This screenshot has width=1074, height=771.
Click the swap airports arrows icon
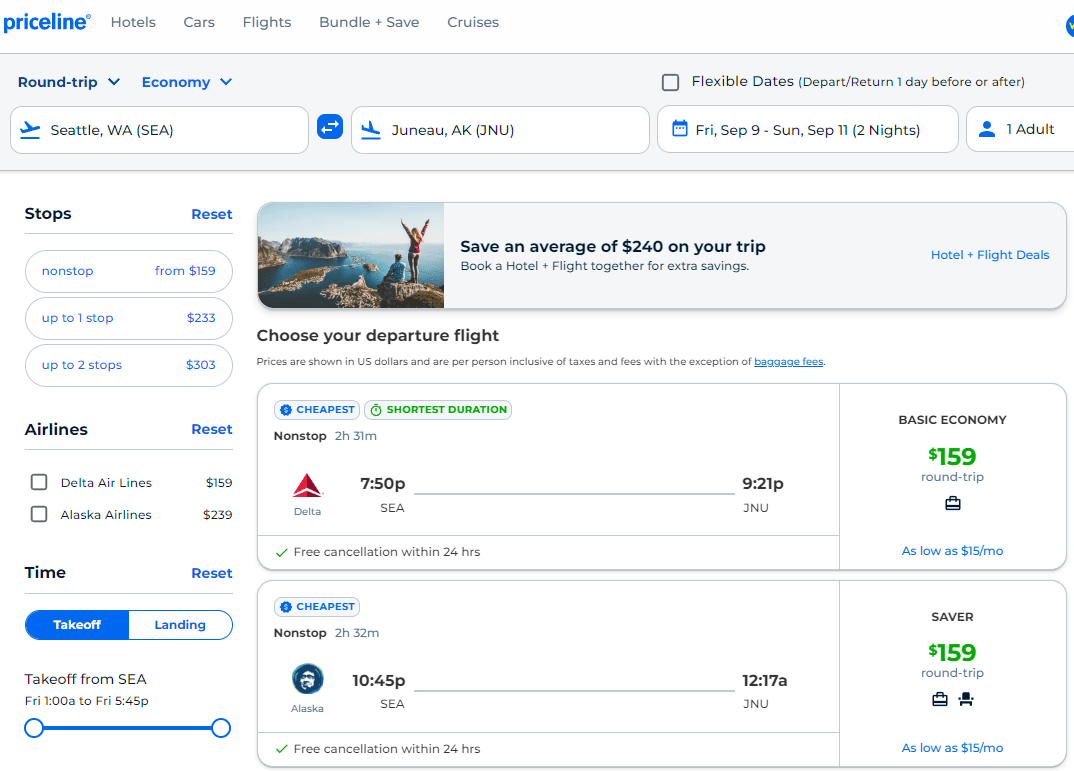tap(329, 128)
